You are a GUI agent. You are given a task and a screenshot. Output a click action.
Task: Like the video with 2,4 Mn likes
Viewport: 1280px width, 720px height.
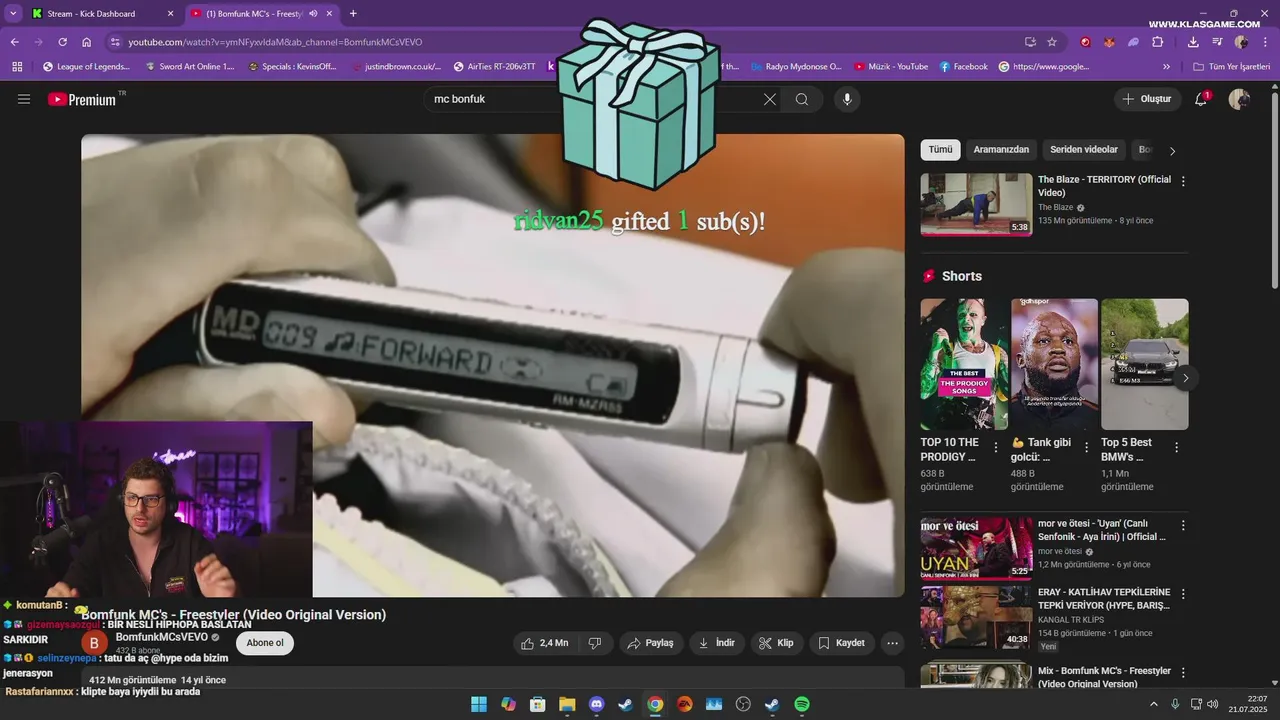click(544, 643)
